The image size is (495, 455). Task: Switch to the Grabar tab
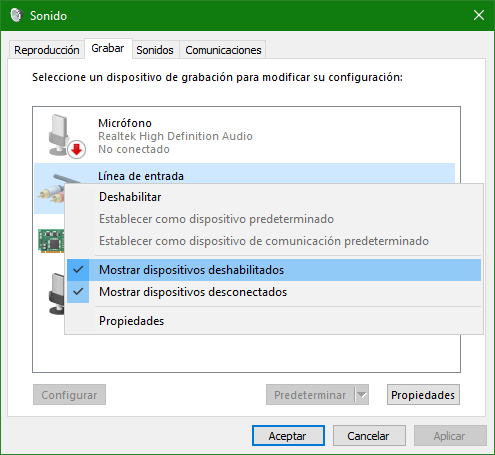(x=108, y=49)
